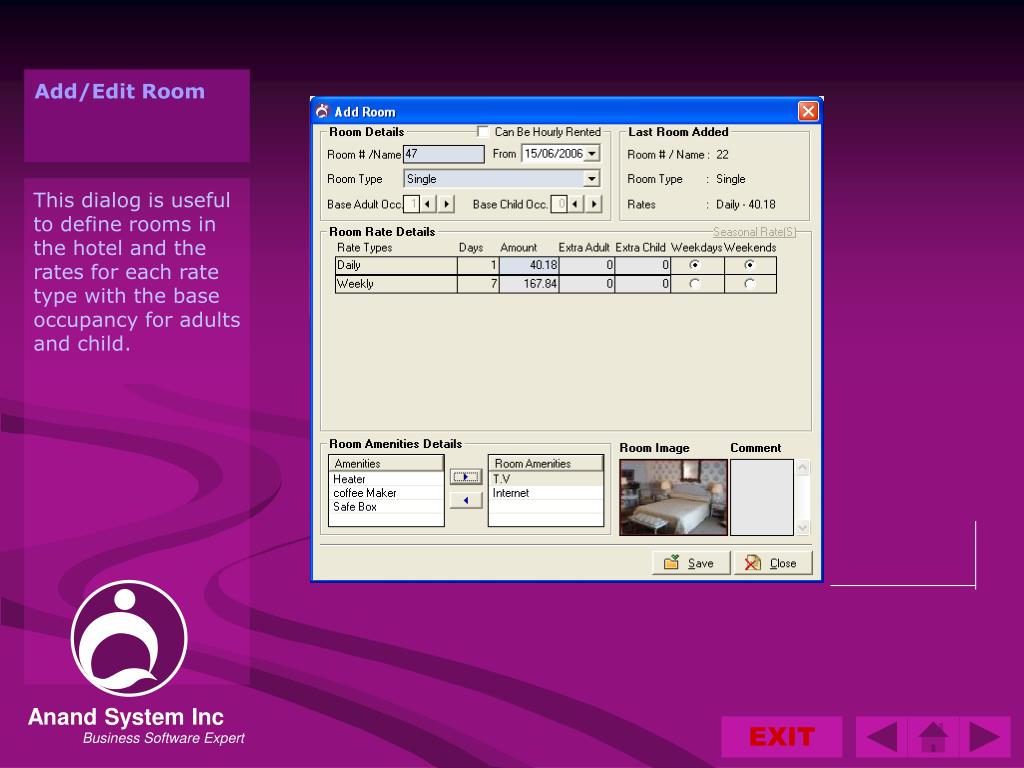Viewport: 1024px width, 768px height.
Task: Click the Save button
Action: [691, 563]
